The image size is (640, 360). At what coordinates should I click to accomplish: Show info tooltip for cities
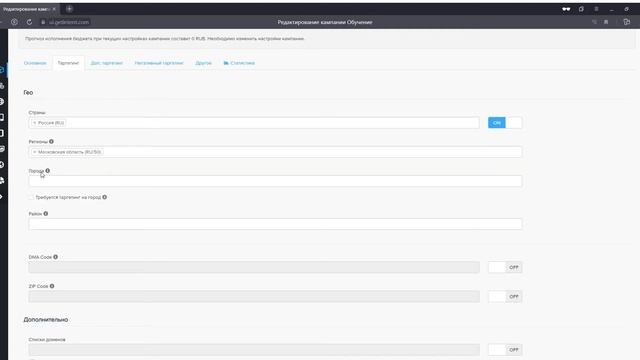[48, 171]
